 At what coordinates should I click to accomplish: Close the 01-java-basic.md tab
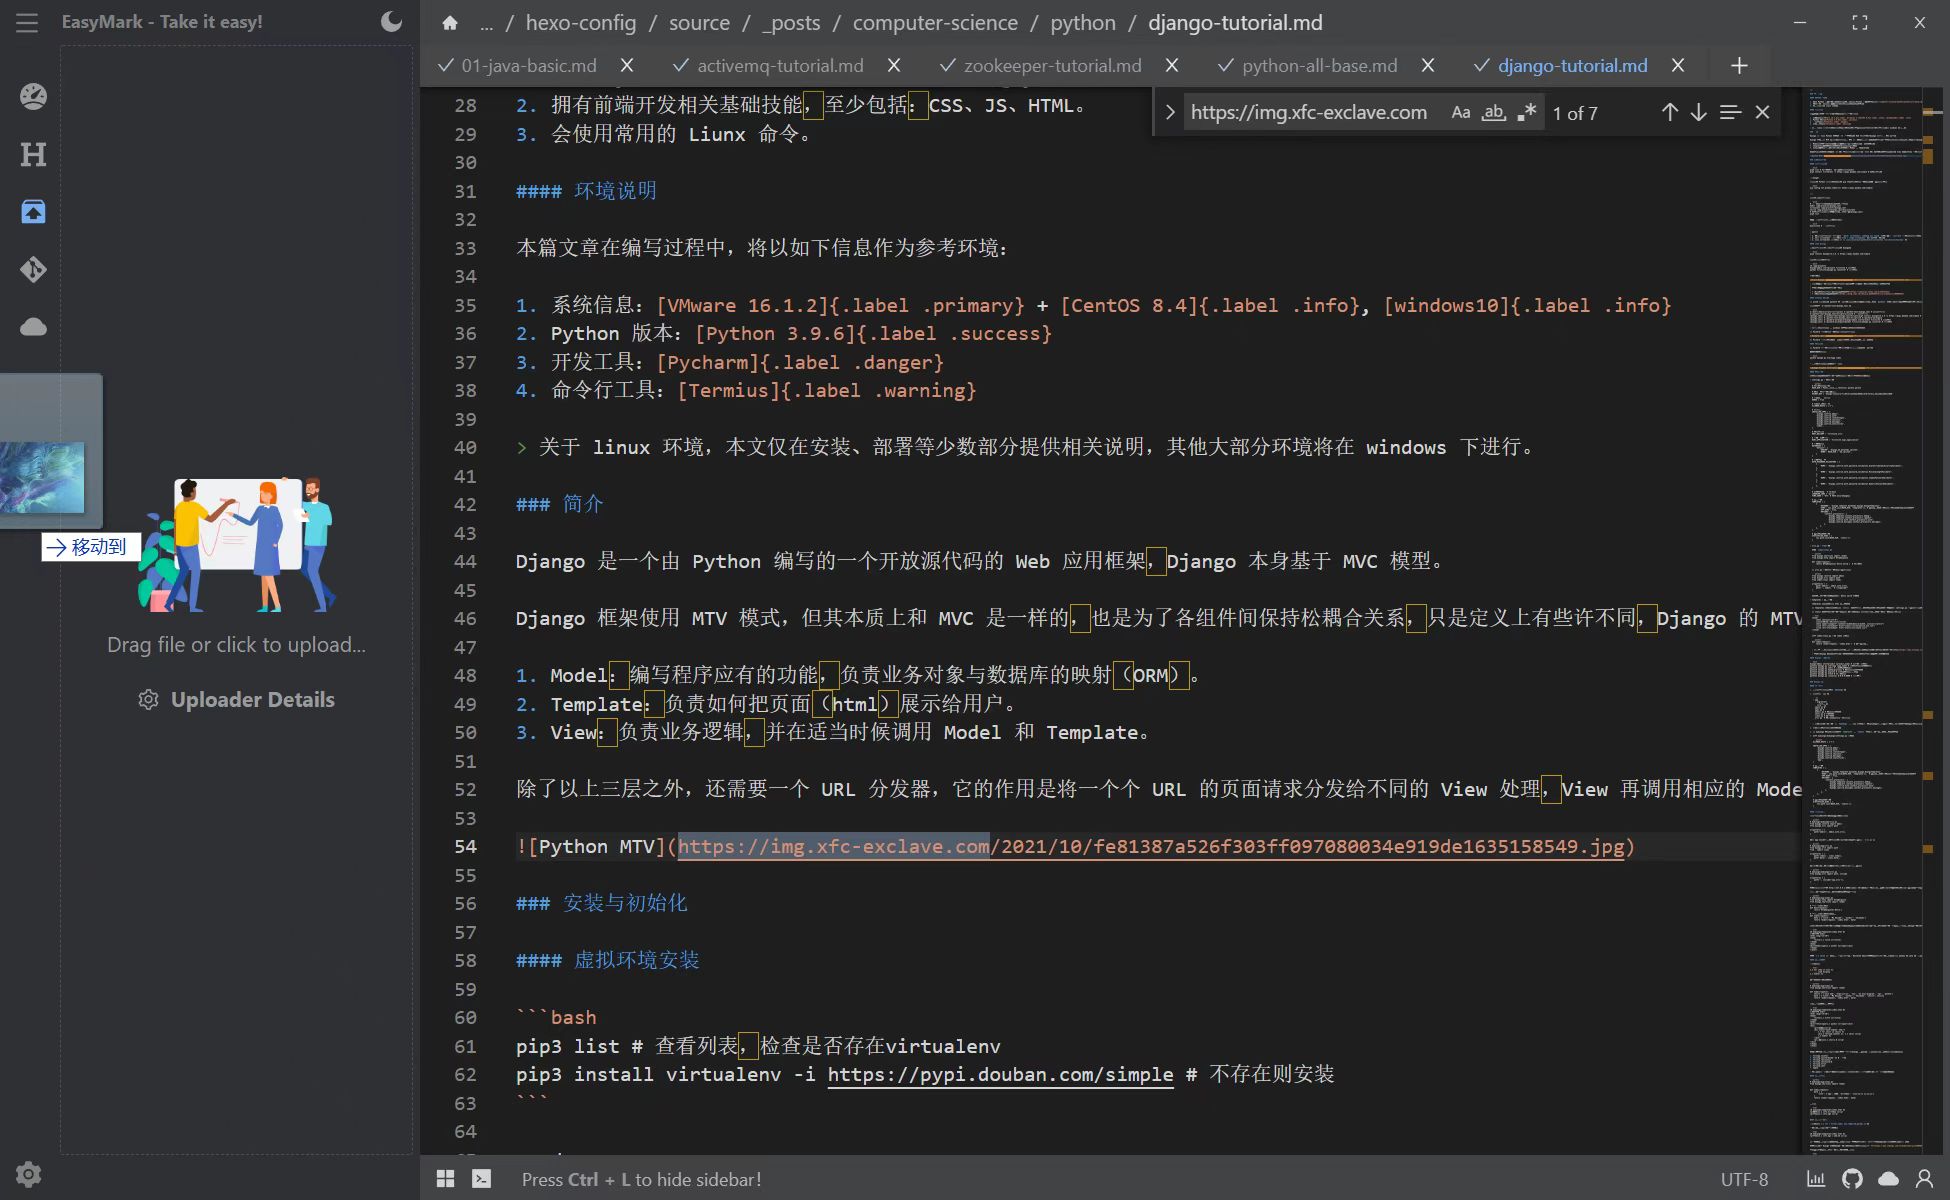(627, 65)
